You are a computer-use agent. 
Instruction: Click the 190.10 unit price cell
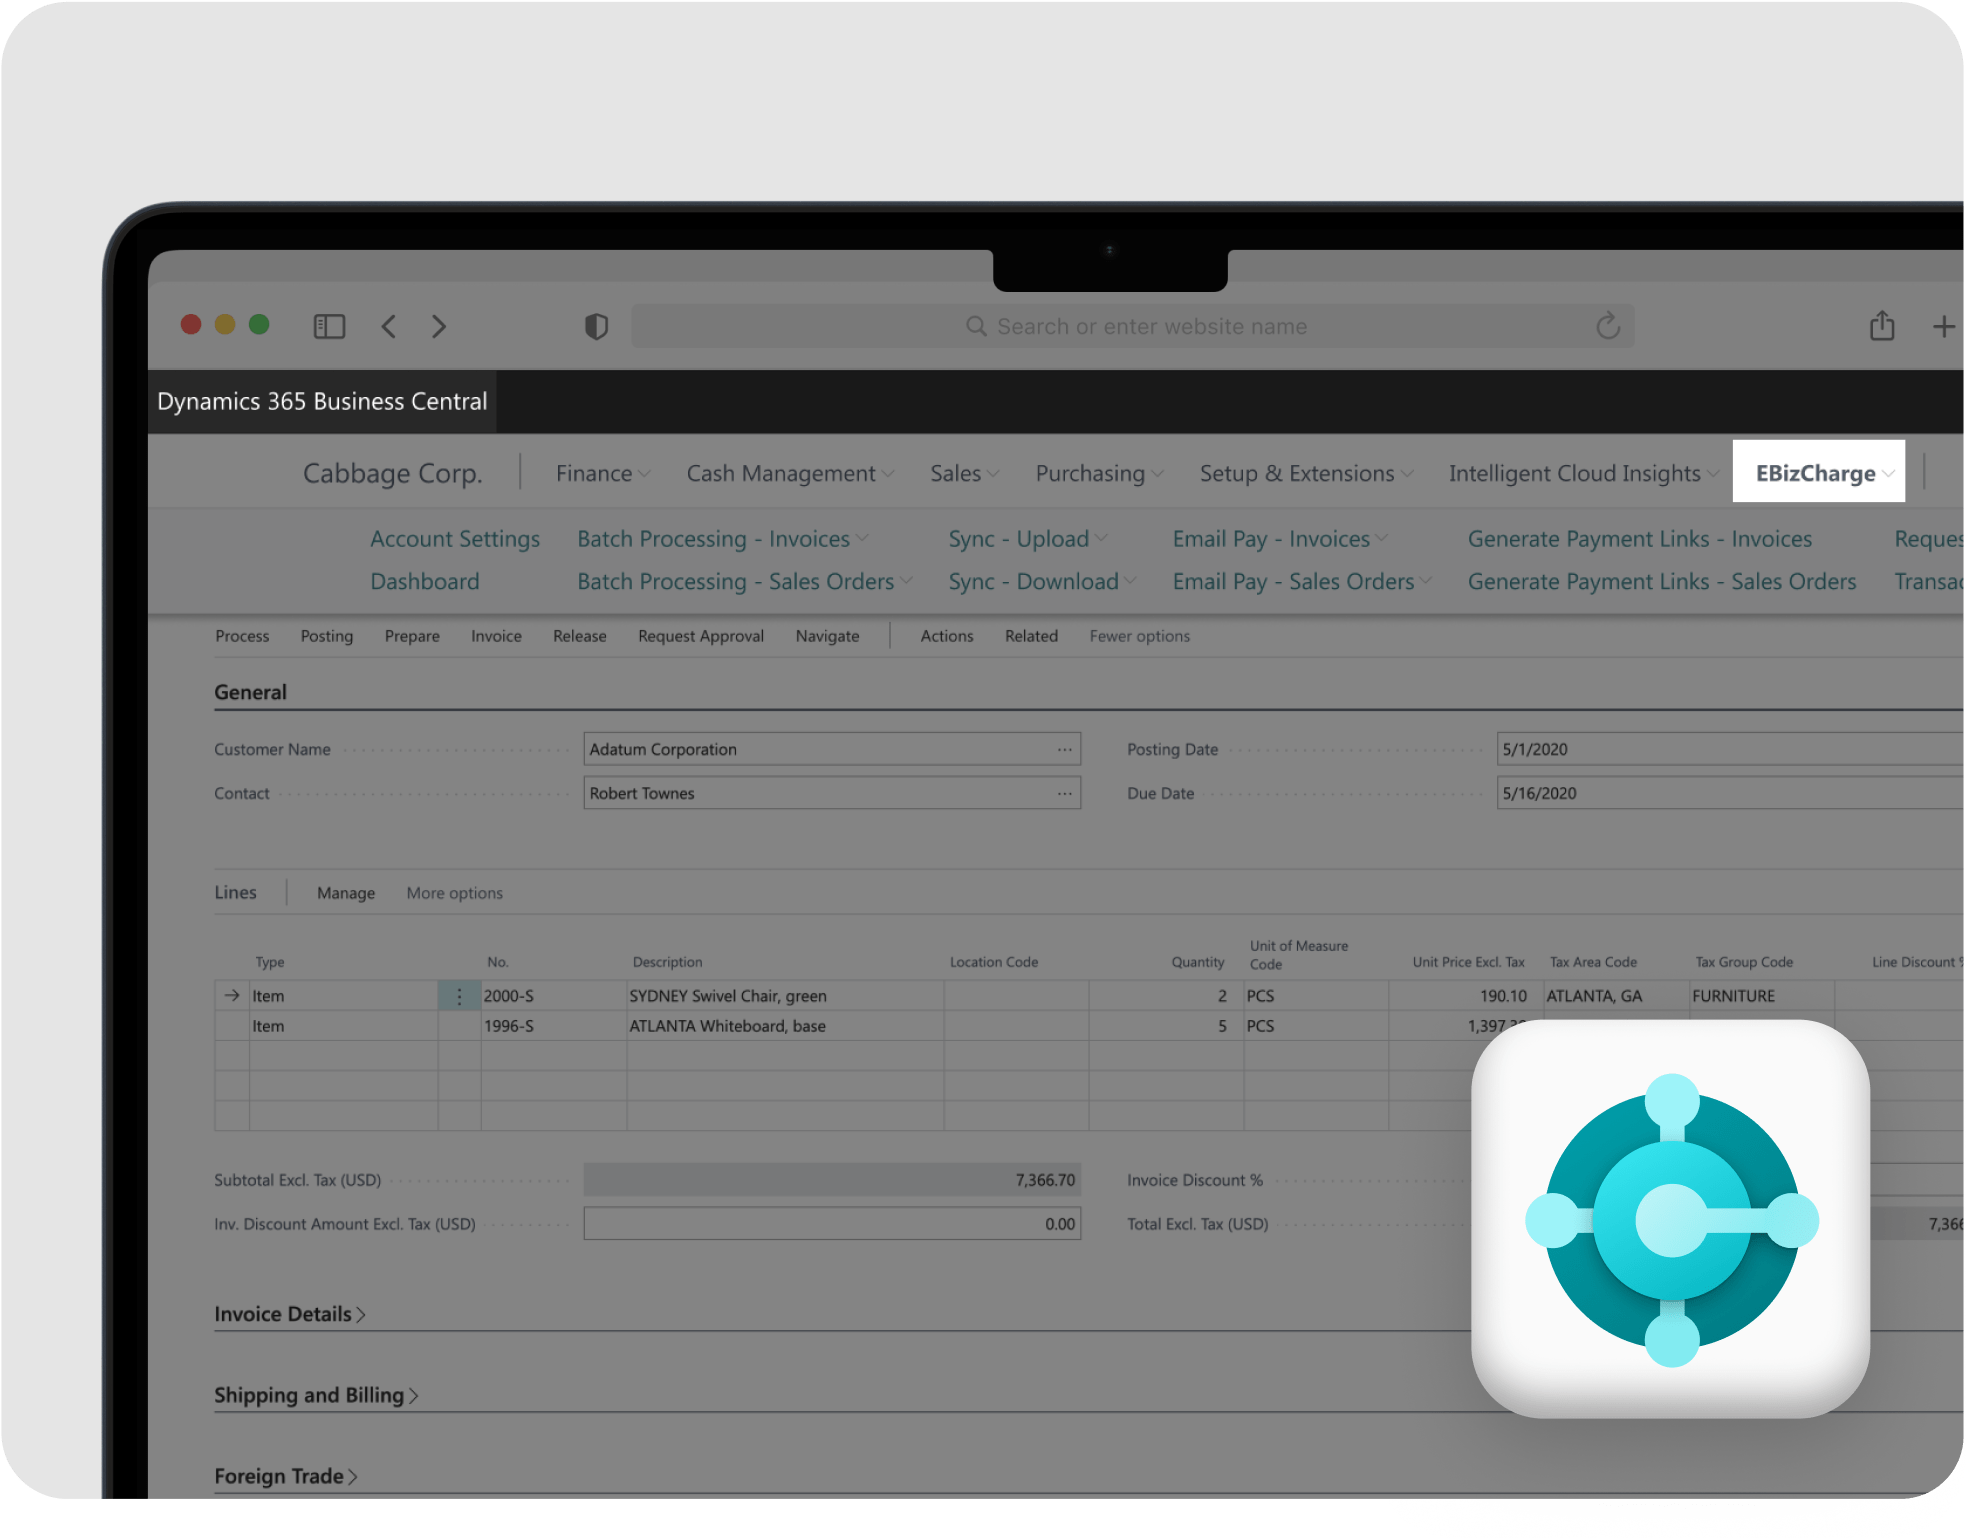tap(1466, 996)
